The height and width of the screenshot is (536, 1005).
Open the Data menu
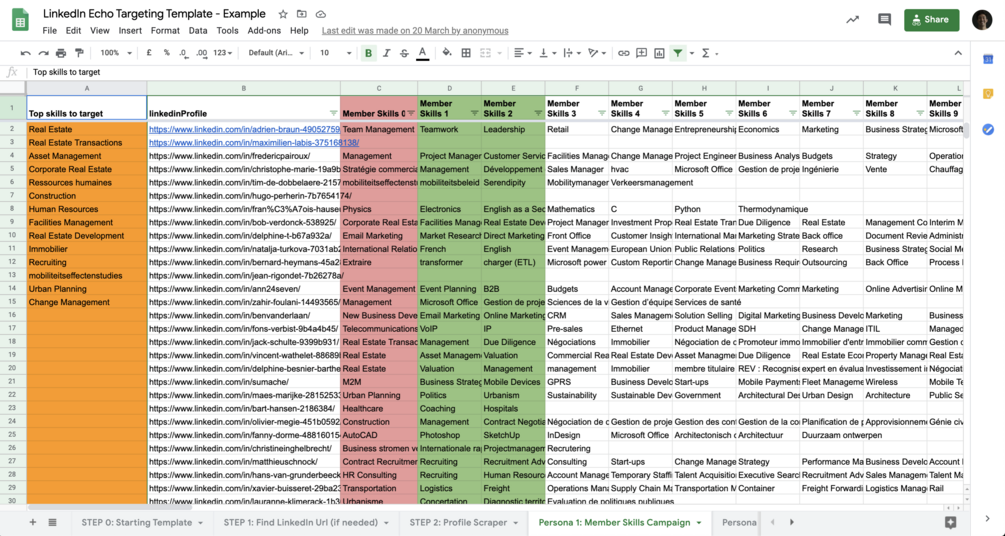[x=198, y=31]
